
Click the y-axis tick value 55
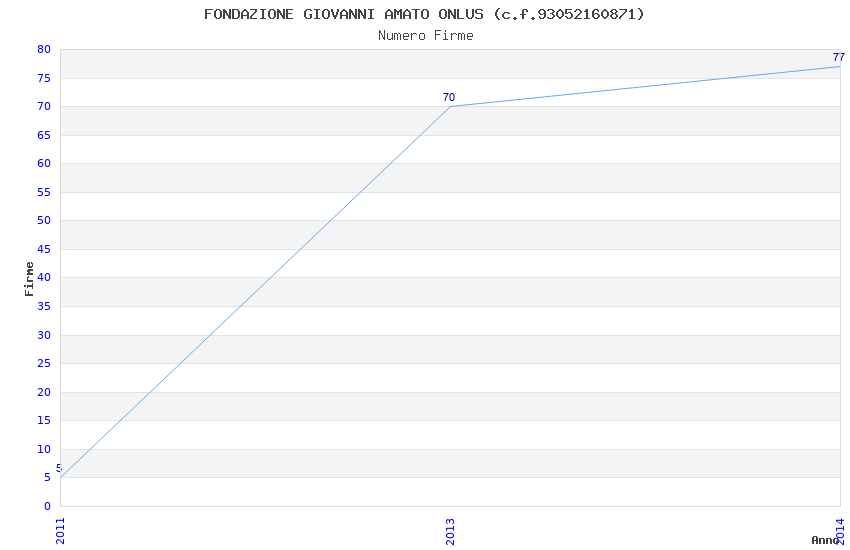tap(44, 192)
